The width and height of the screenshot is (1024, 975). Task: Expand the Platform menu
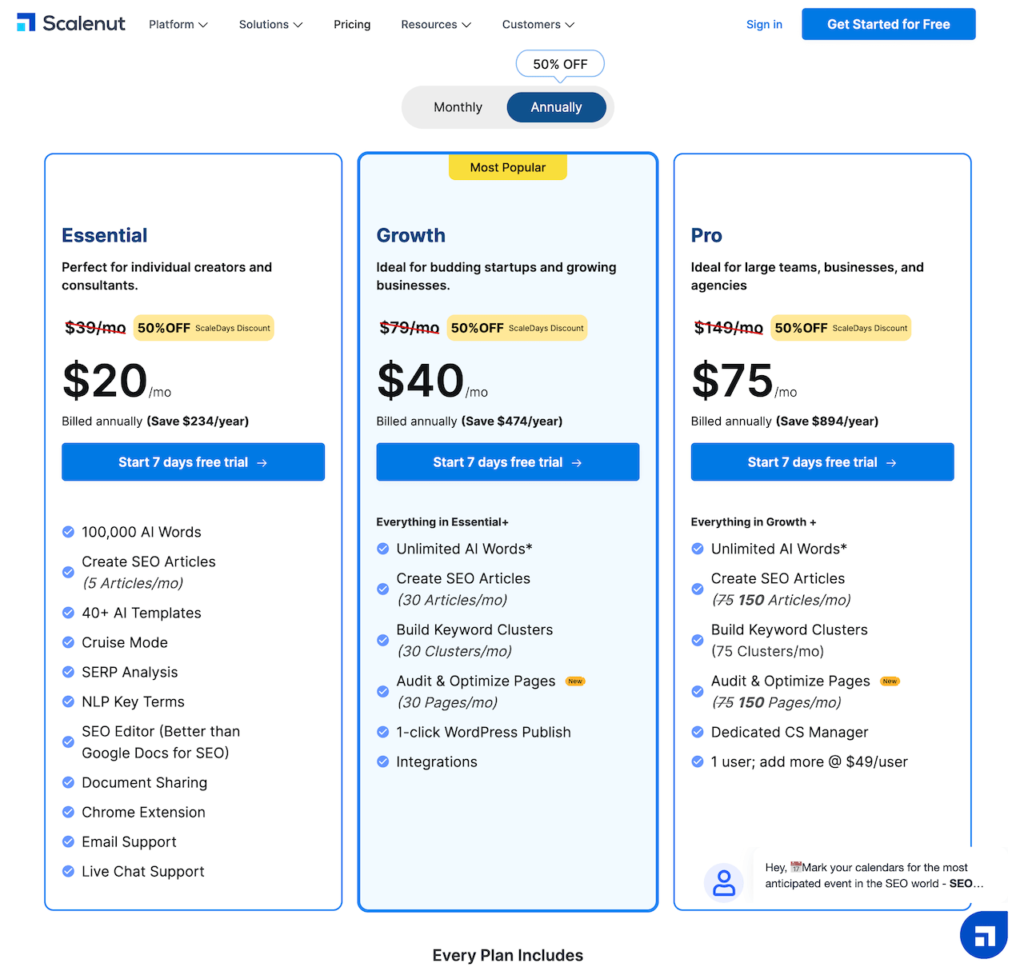click(178, 24)
